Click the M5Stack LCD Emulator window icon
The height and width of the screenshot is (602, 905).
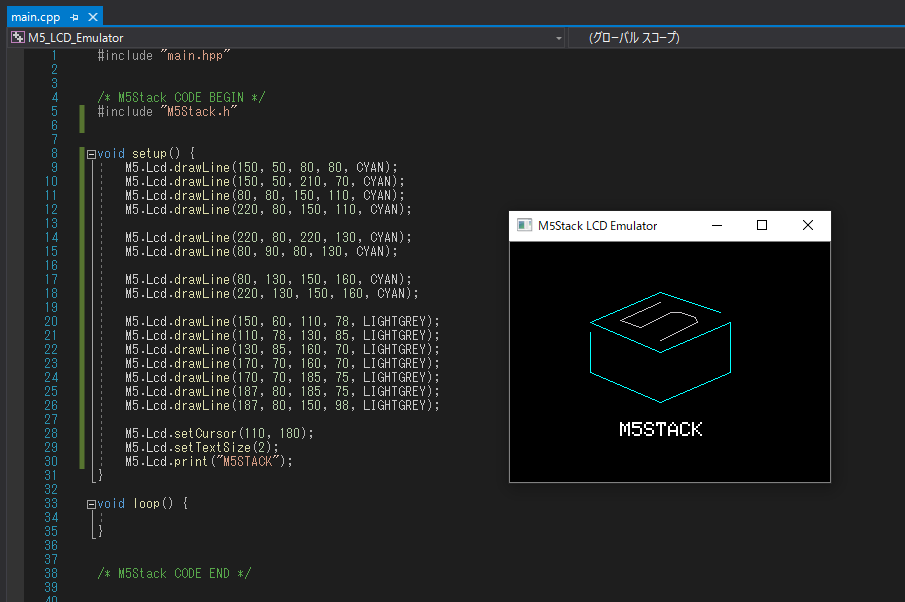coord(524,225)
